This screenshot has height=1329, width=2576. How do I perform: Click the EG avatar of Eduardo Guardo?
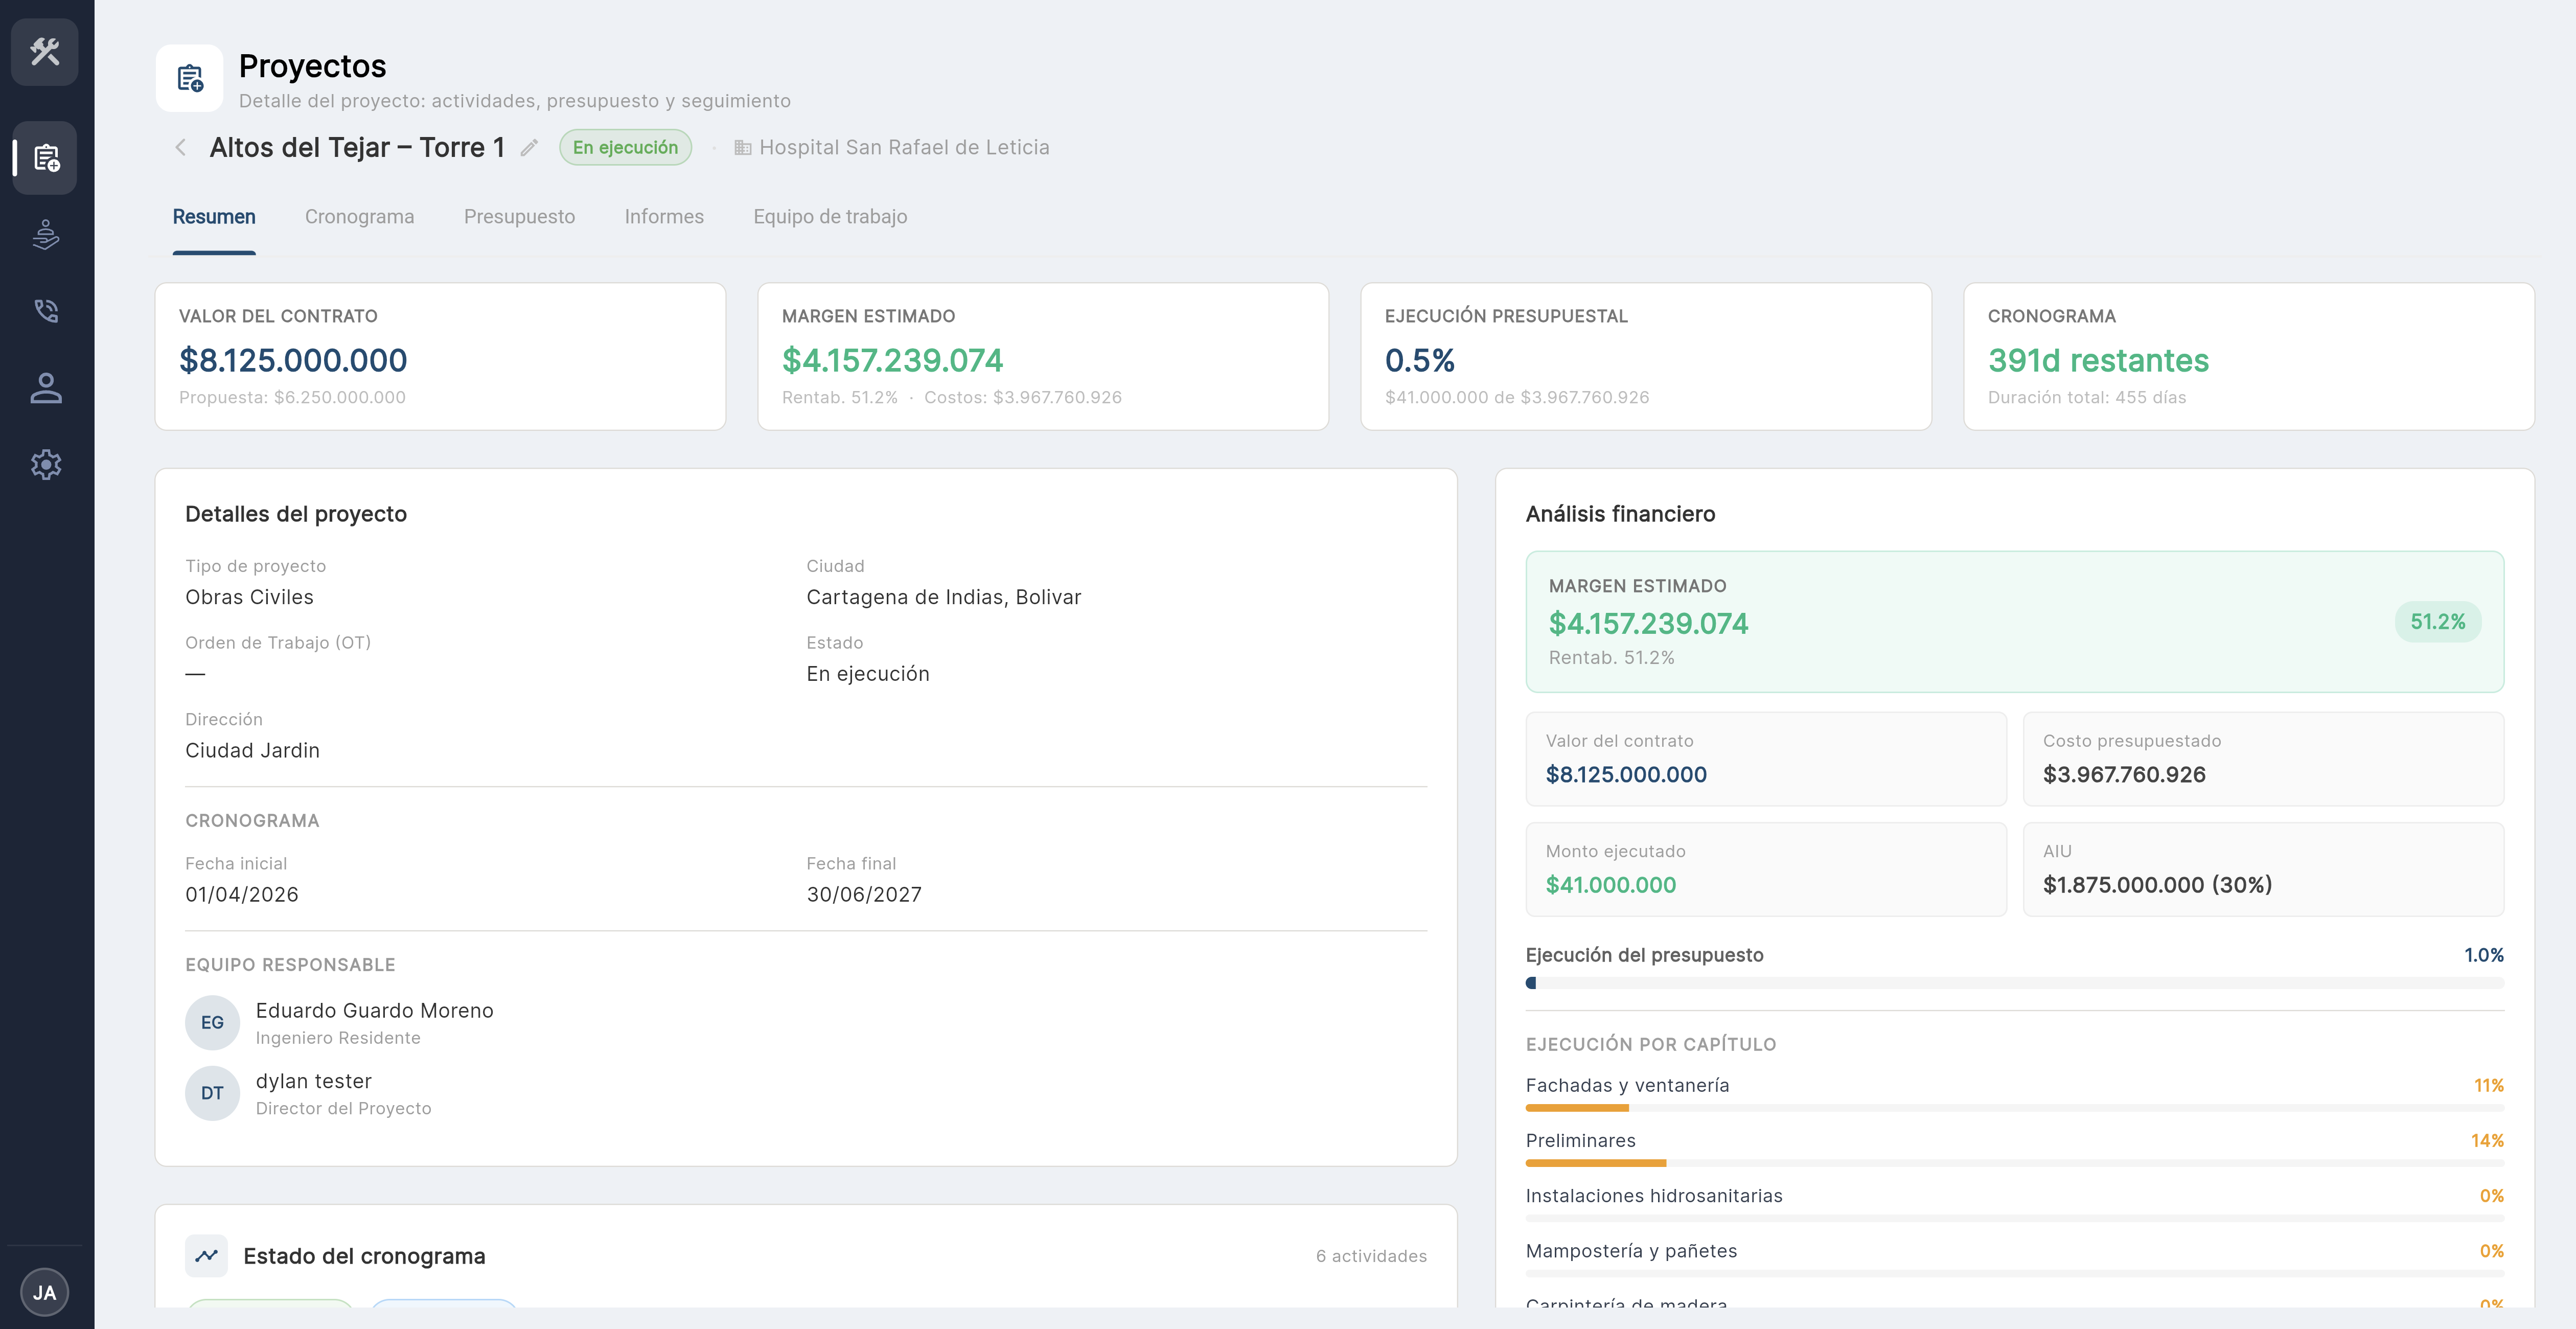[212, 1023]
